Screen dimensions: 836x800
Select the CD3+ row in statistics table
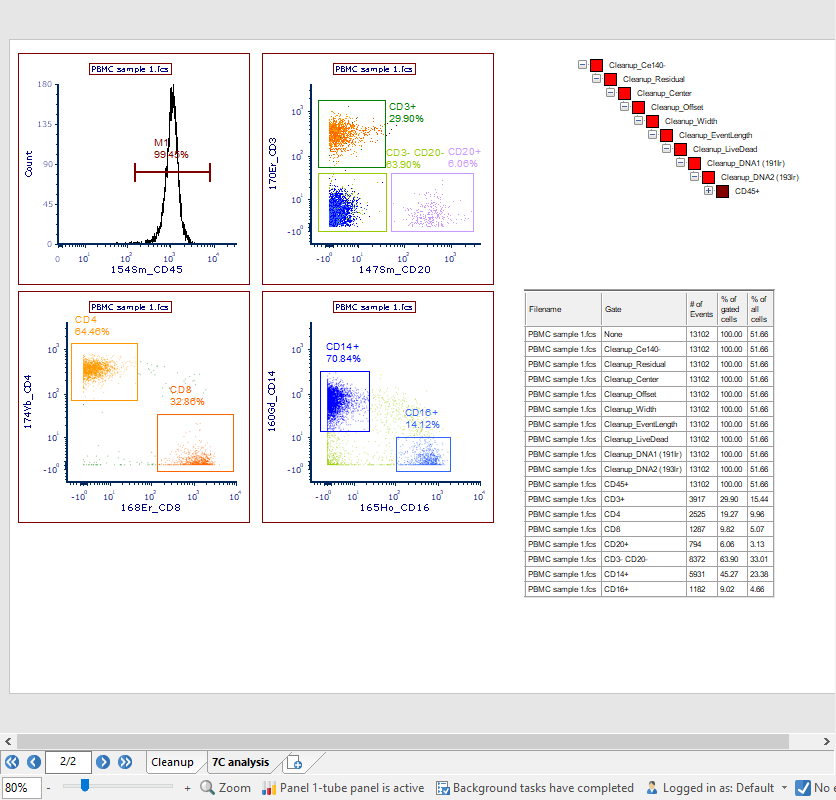[x=649, y=499]
